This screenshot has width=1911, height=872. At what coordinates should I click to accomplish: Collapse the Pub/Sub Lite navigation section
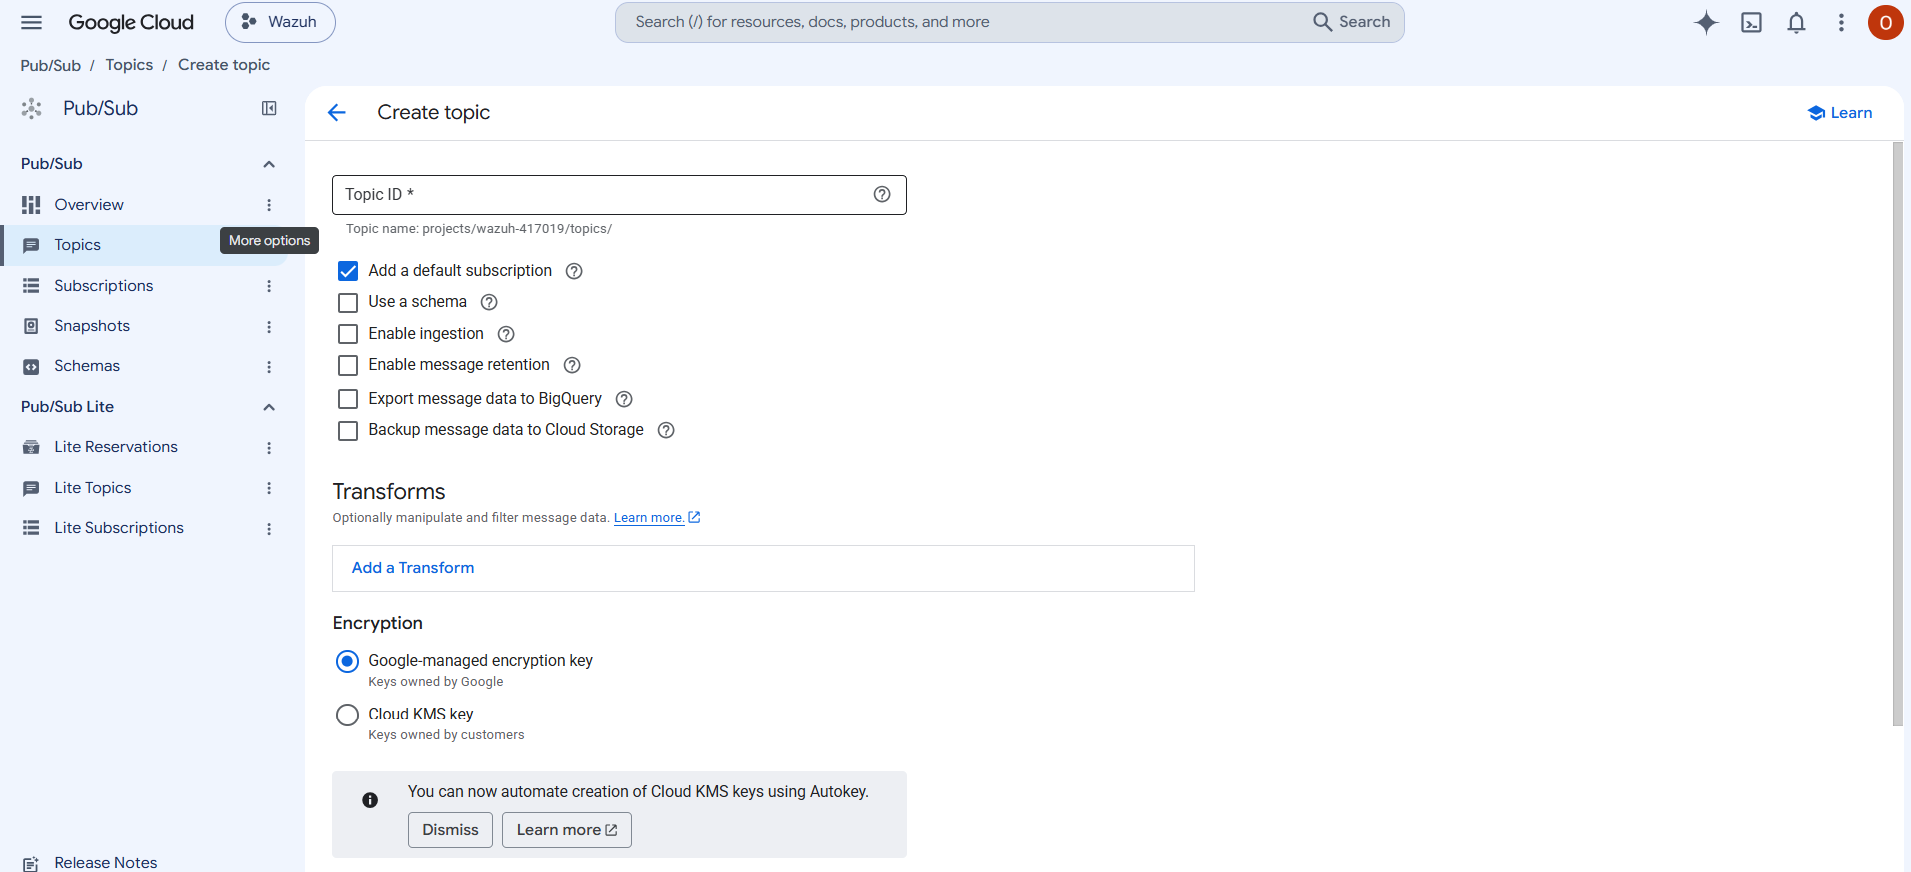269,407
